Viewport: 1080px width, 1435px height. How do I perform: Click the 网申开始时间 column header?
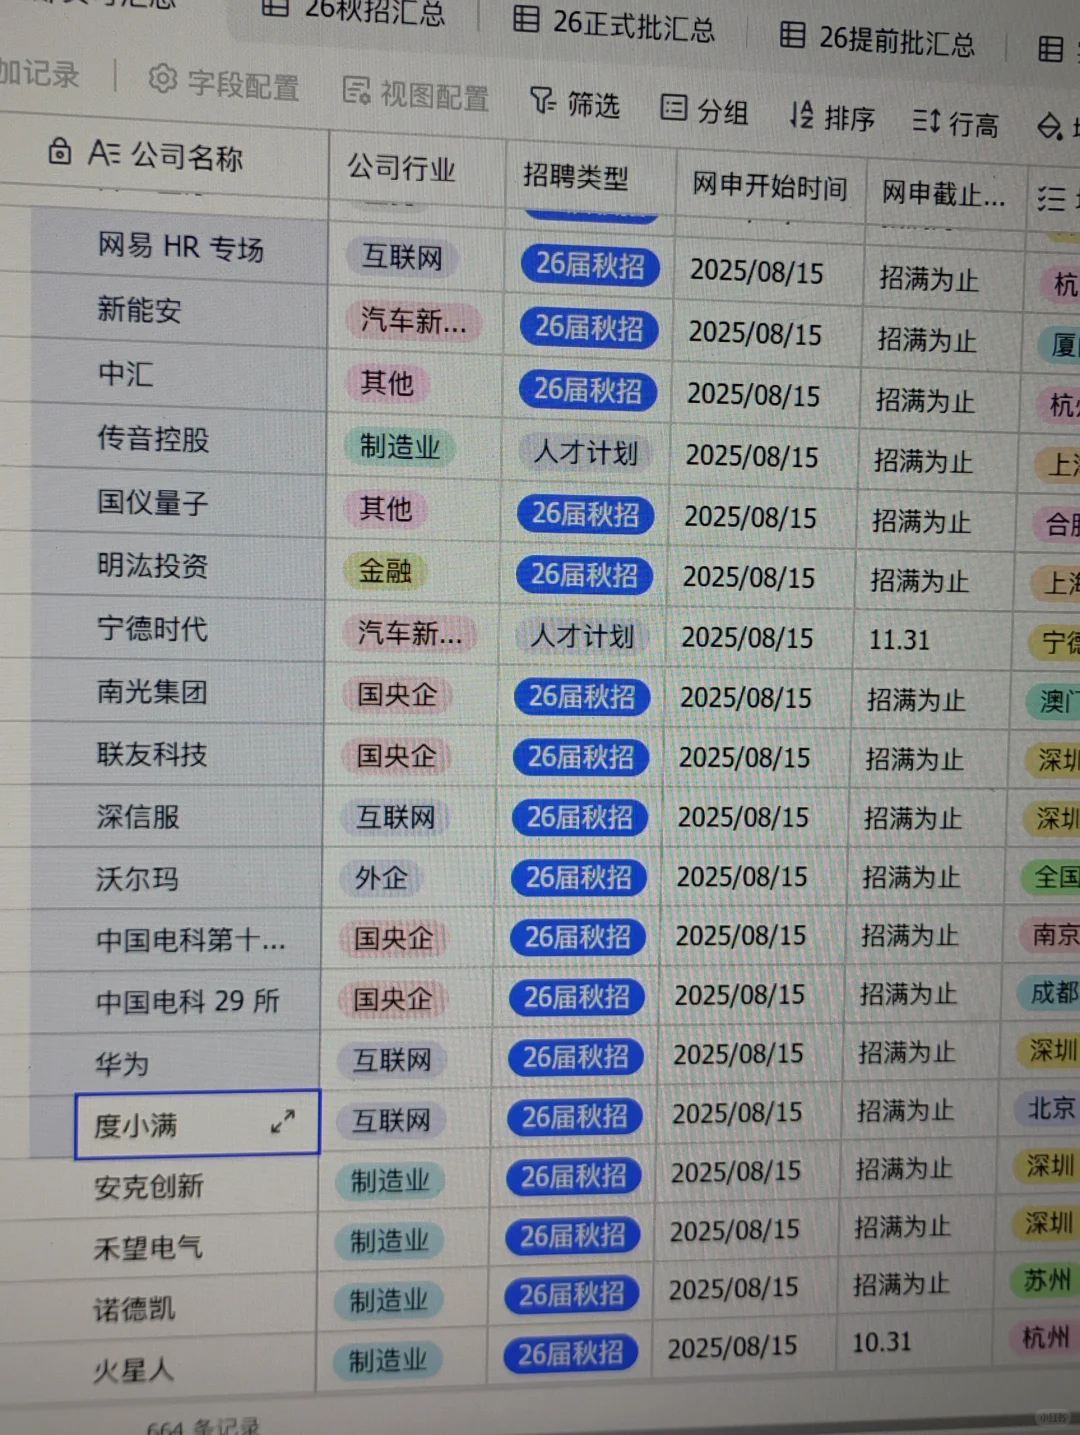coord(770,186)
